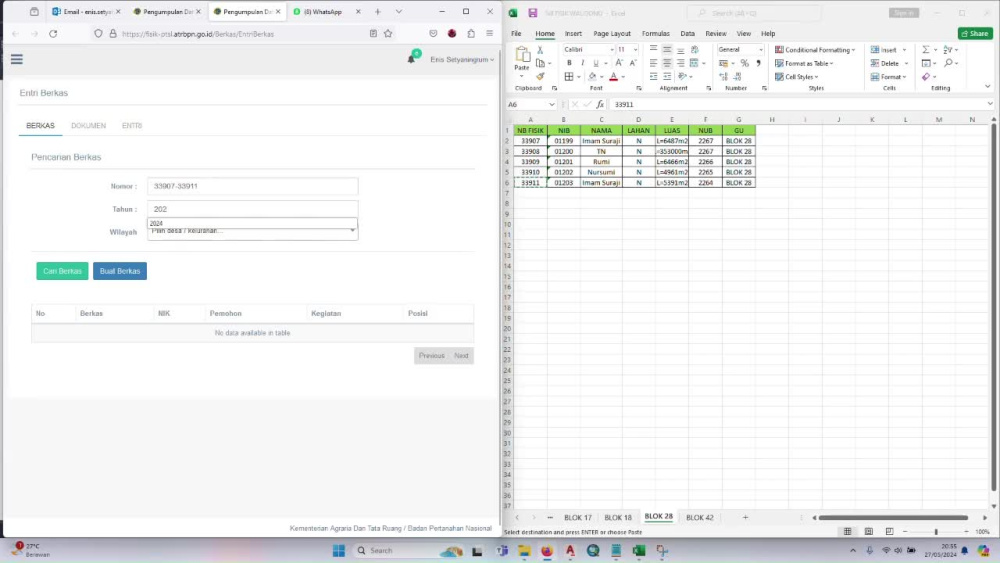Open the Wilayah desa/kelurahan dropdown
This screenshot has height=563, width=1000.
click(x=253, y=232)
